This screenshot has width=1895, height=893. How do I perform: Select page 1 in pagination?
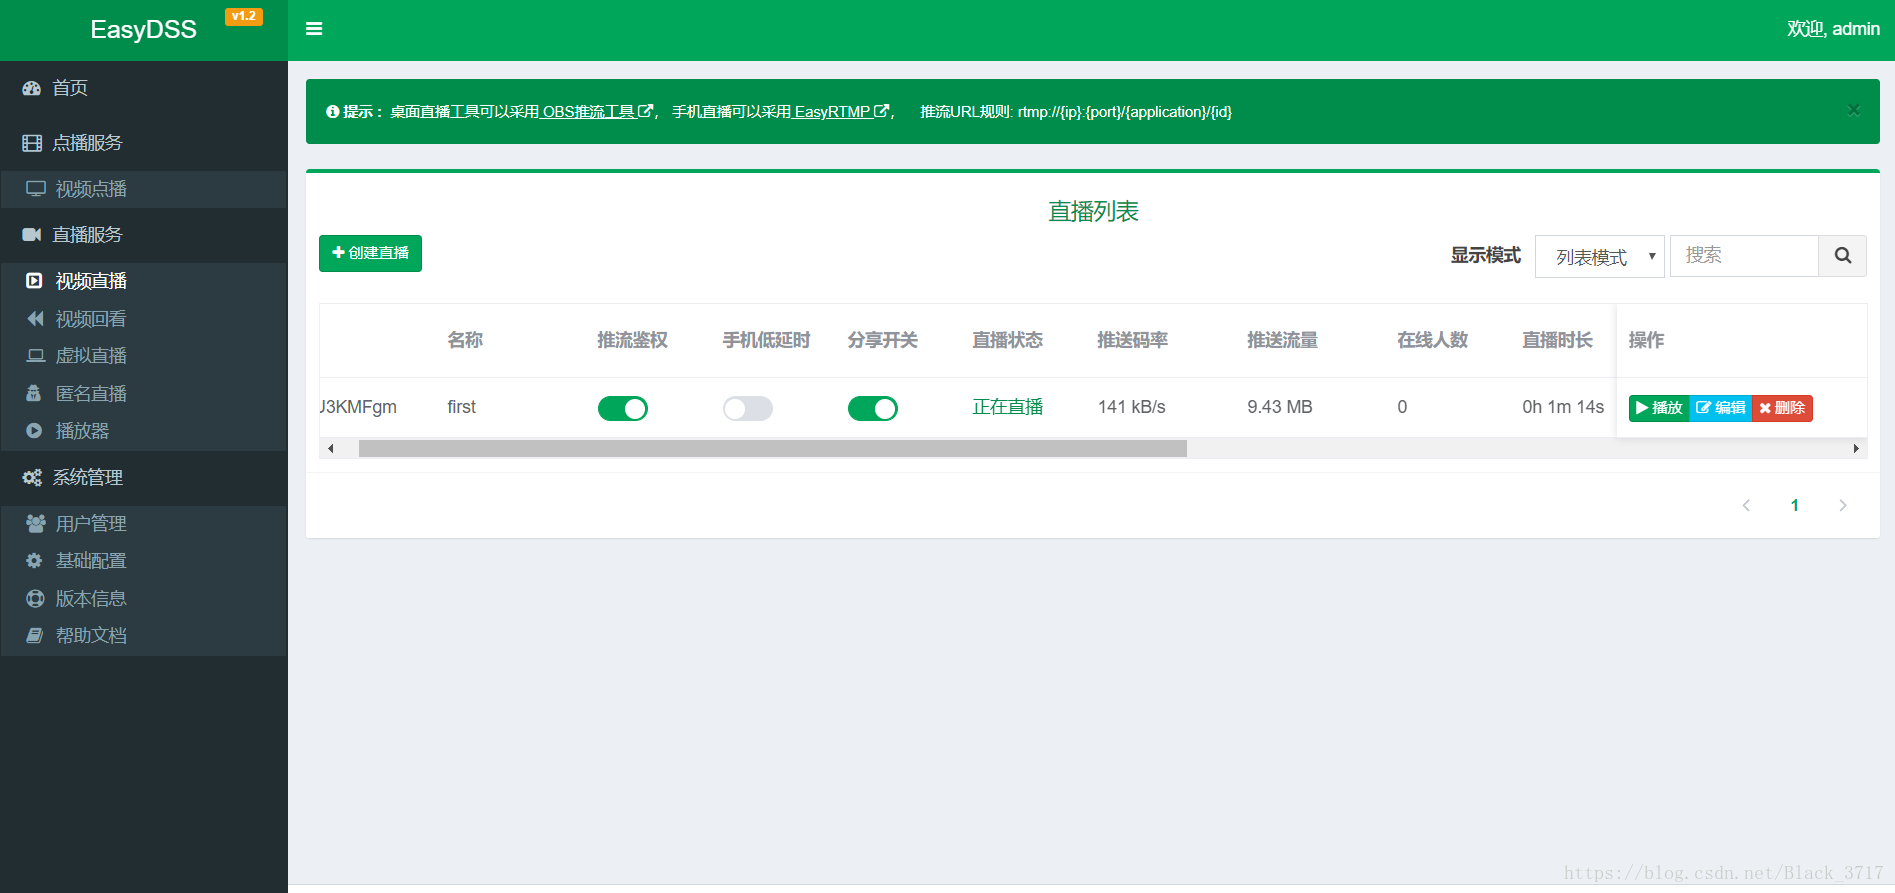[1794, 505]
